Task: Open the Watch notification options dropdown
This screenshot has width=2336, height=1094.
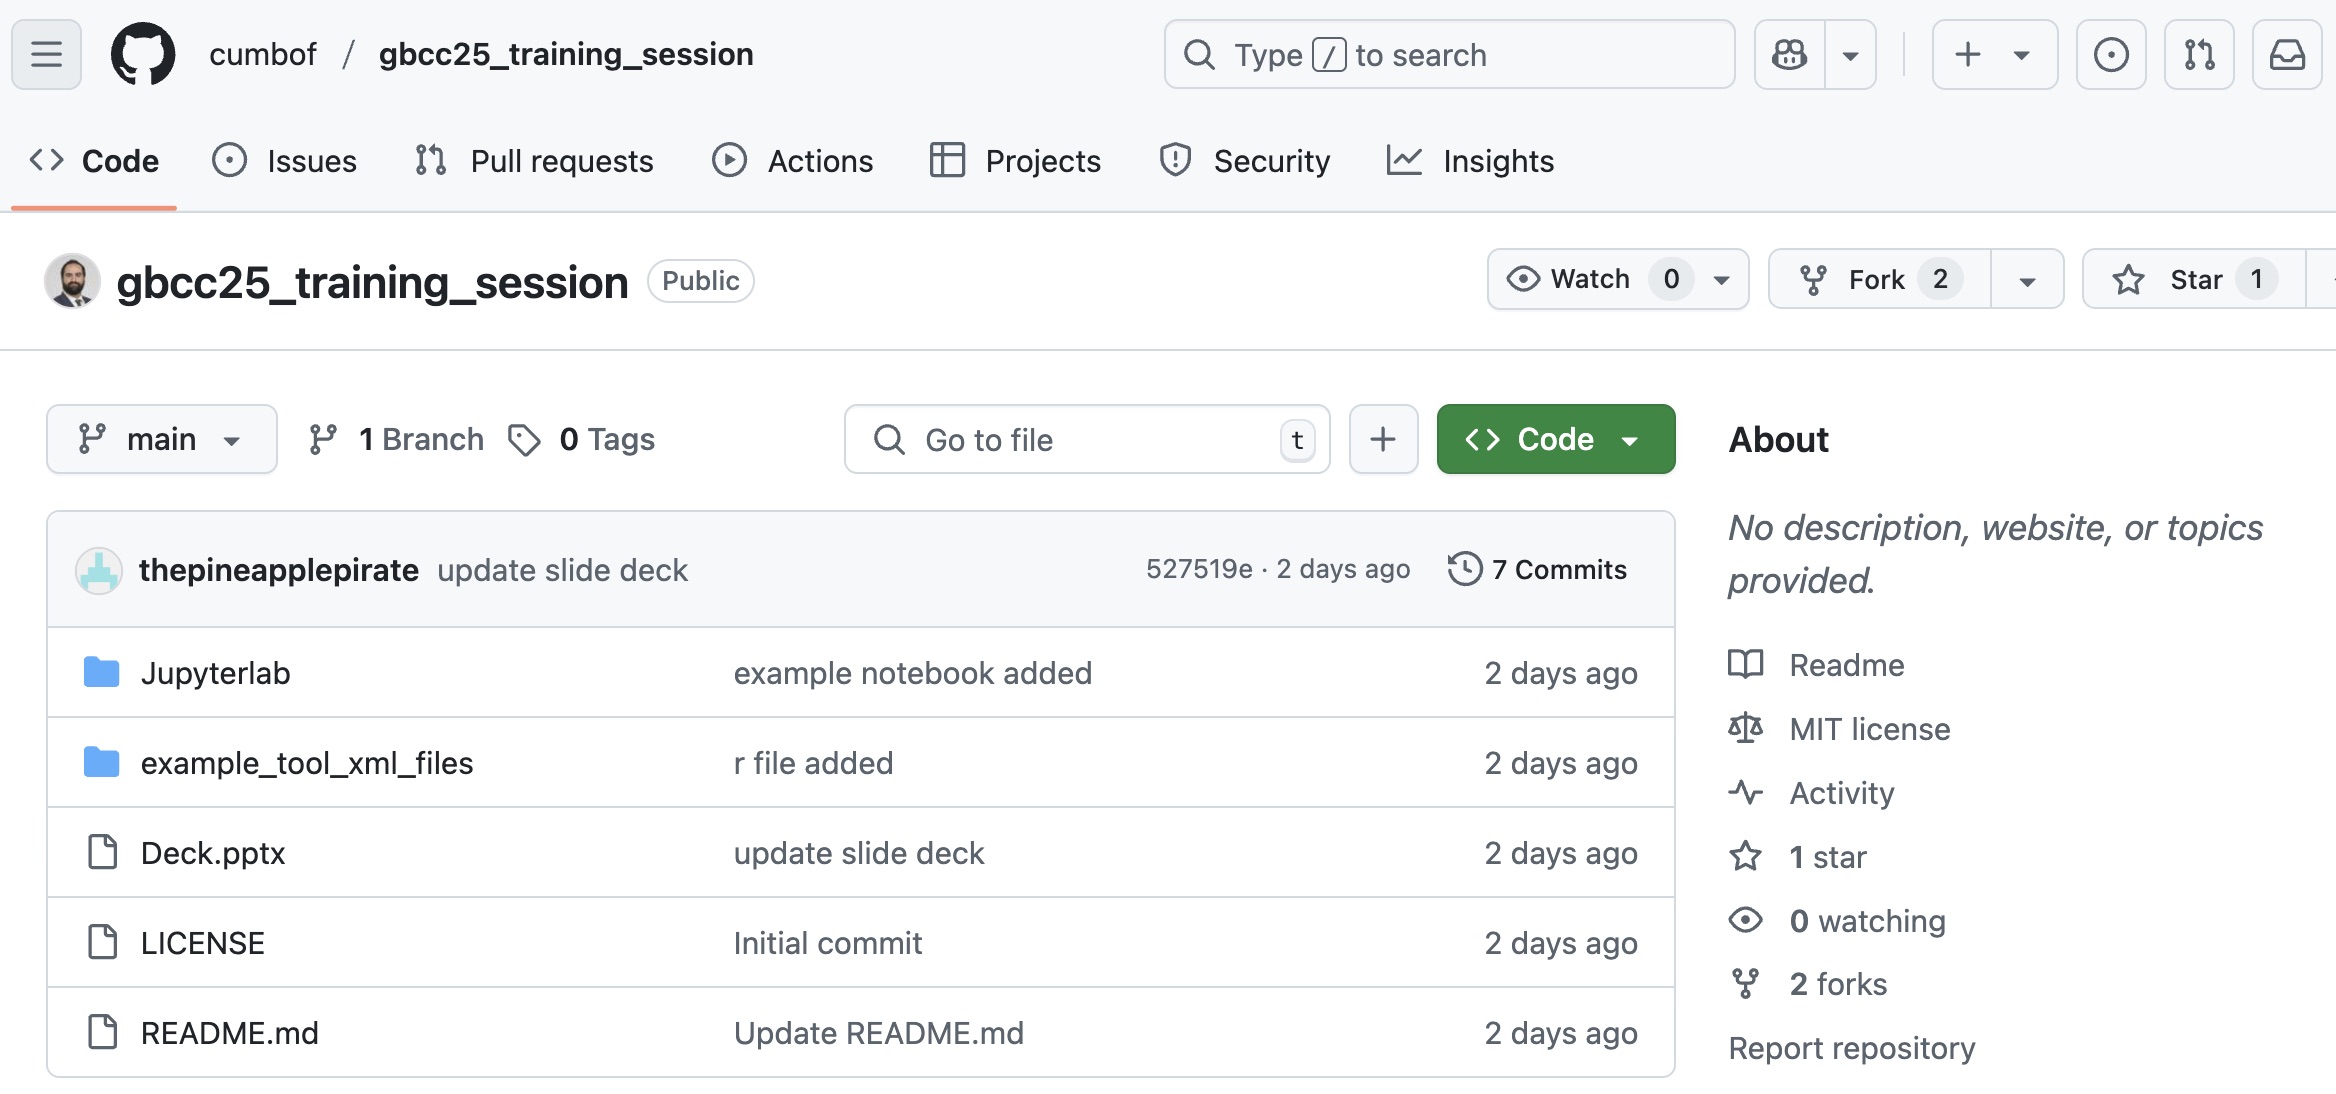Action: coord(1721,280)
